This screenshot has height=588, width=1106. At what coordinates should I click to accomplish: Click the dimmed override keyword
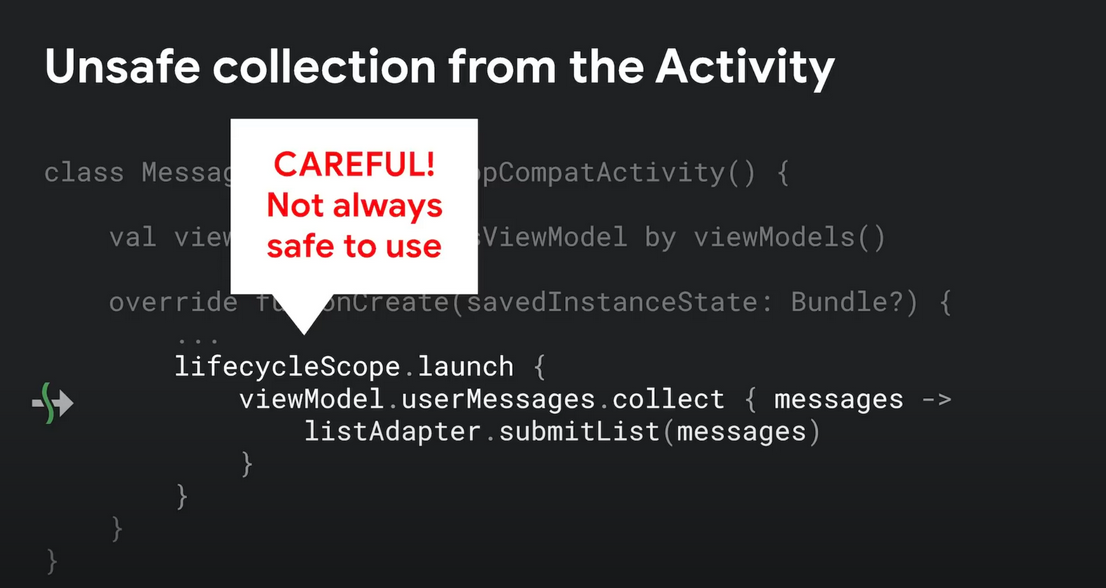pyautogui.click(x=173, y=302)
